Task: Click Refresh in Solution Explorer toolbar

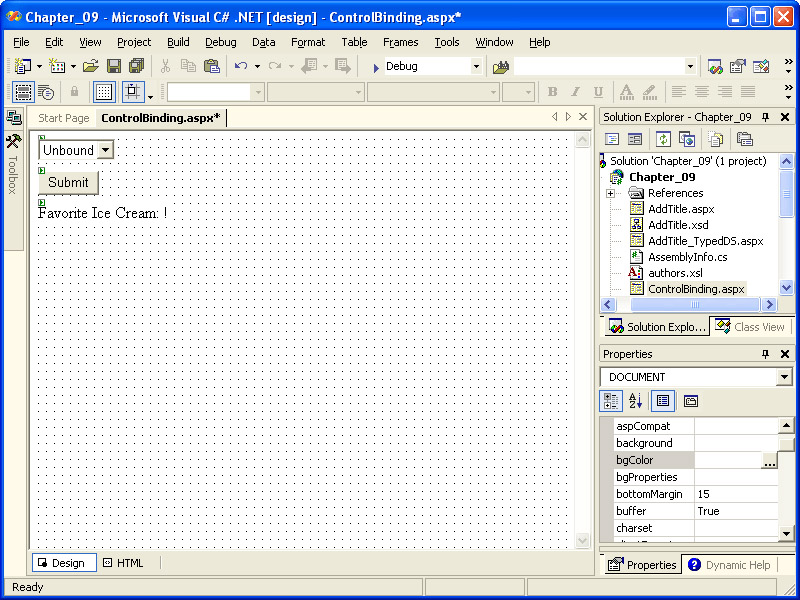Action: click(x=663, y=139)
